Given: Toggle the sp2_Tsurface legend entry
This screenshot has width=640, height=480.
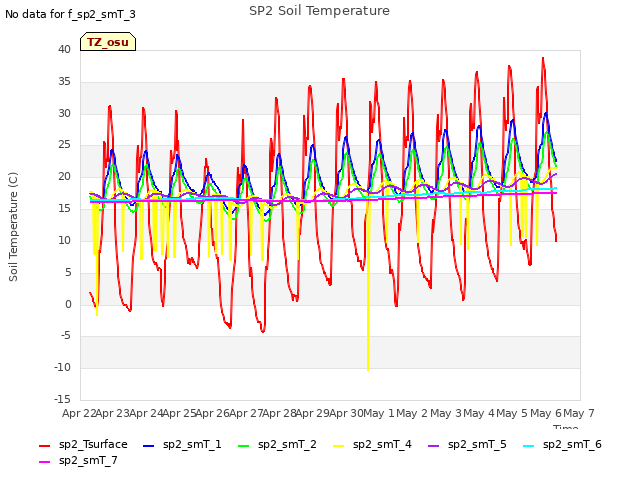Looking at the screenshot, I should coord(83,444).
